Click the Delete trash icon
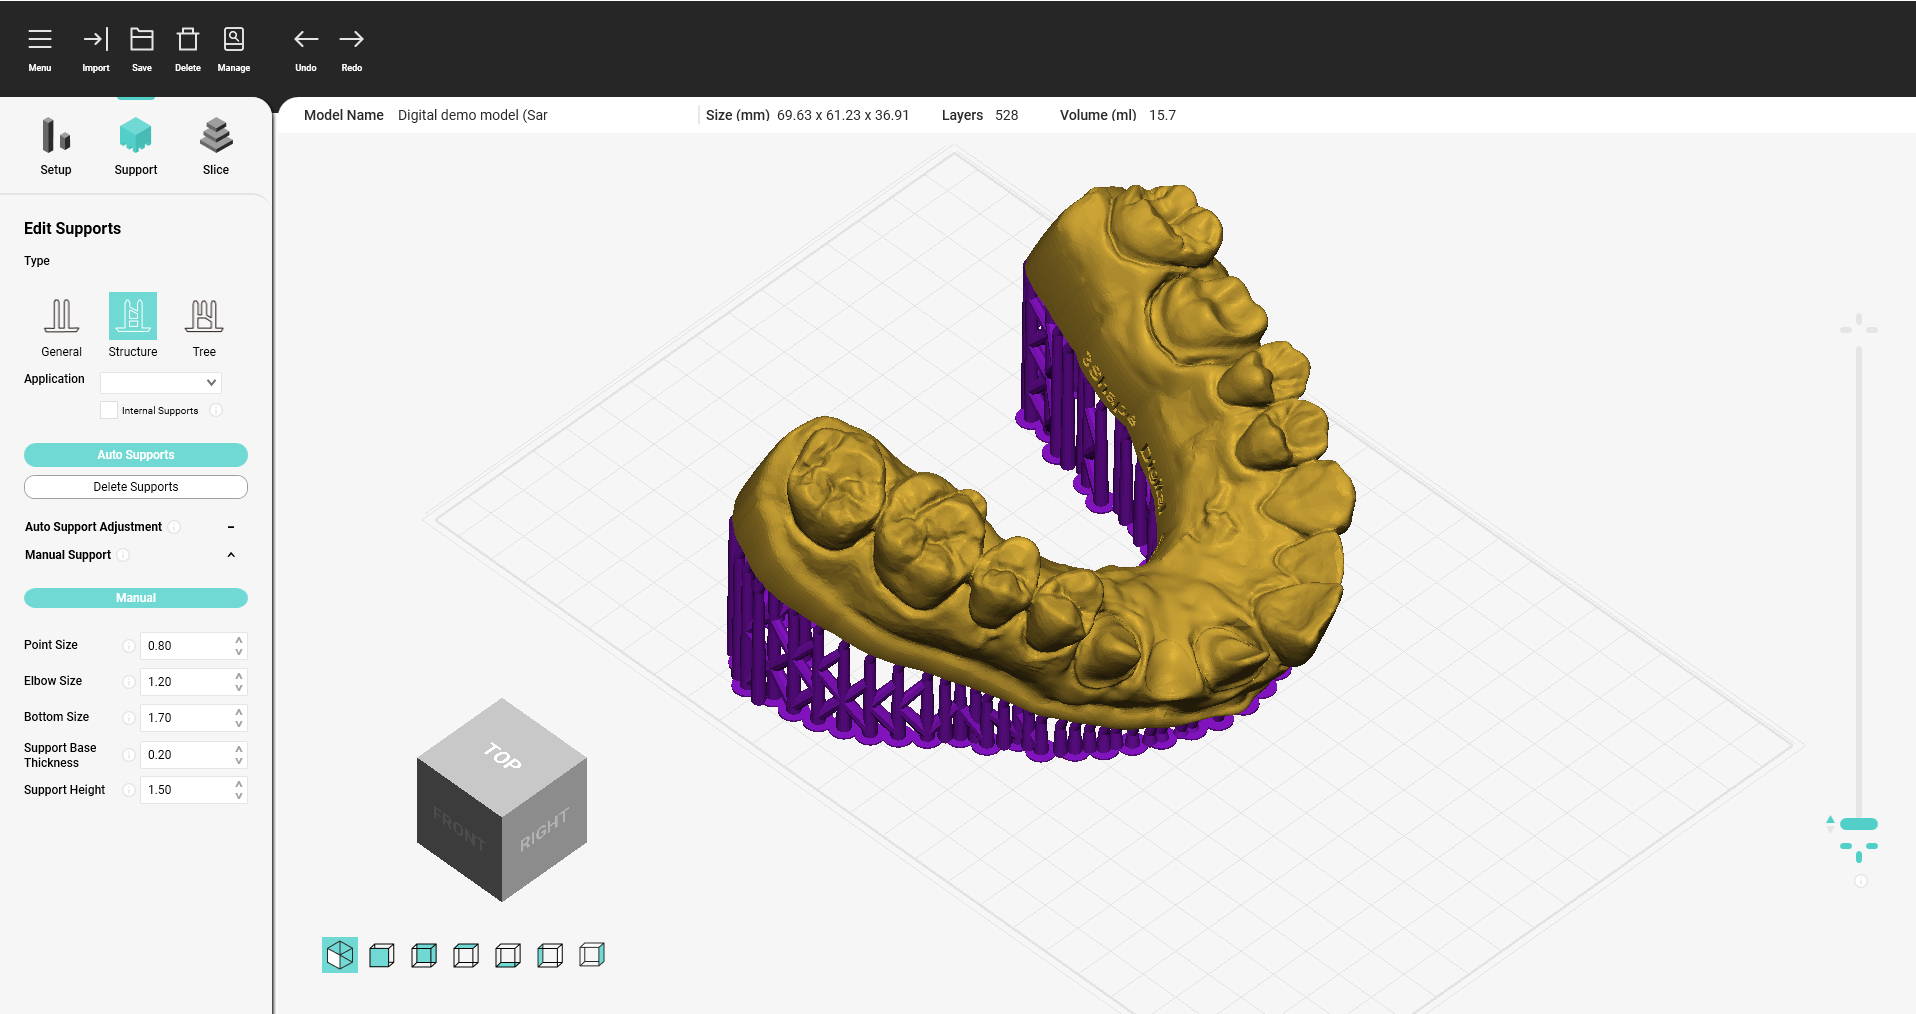This screenshot has width=1916, height=1014. tap(188, 40)
